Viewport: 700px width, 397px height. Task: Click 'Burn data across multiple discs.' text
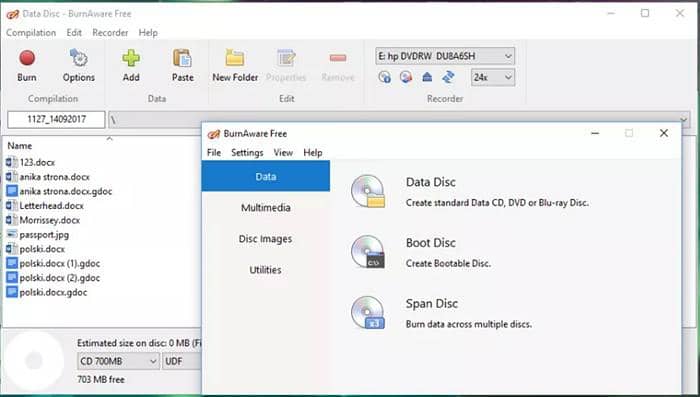[x=469, y=324]
